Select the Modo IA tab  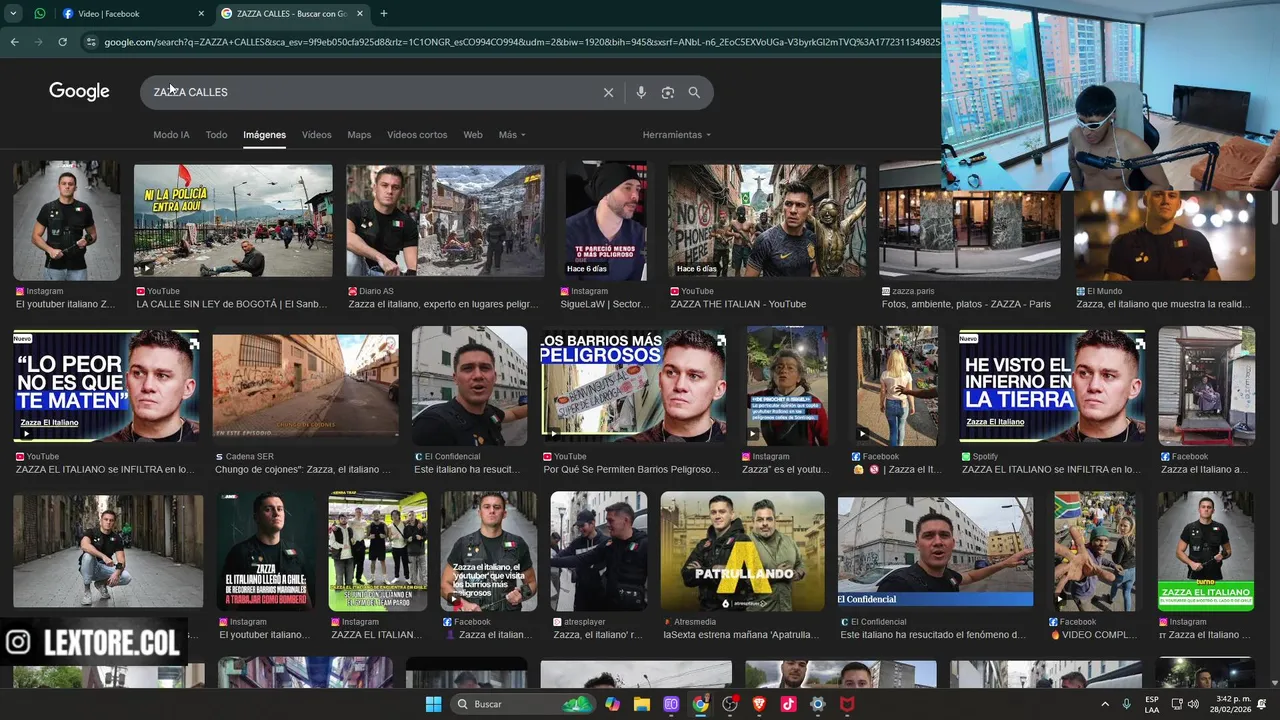[171, 135]
